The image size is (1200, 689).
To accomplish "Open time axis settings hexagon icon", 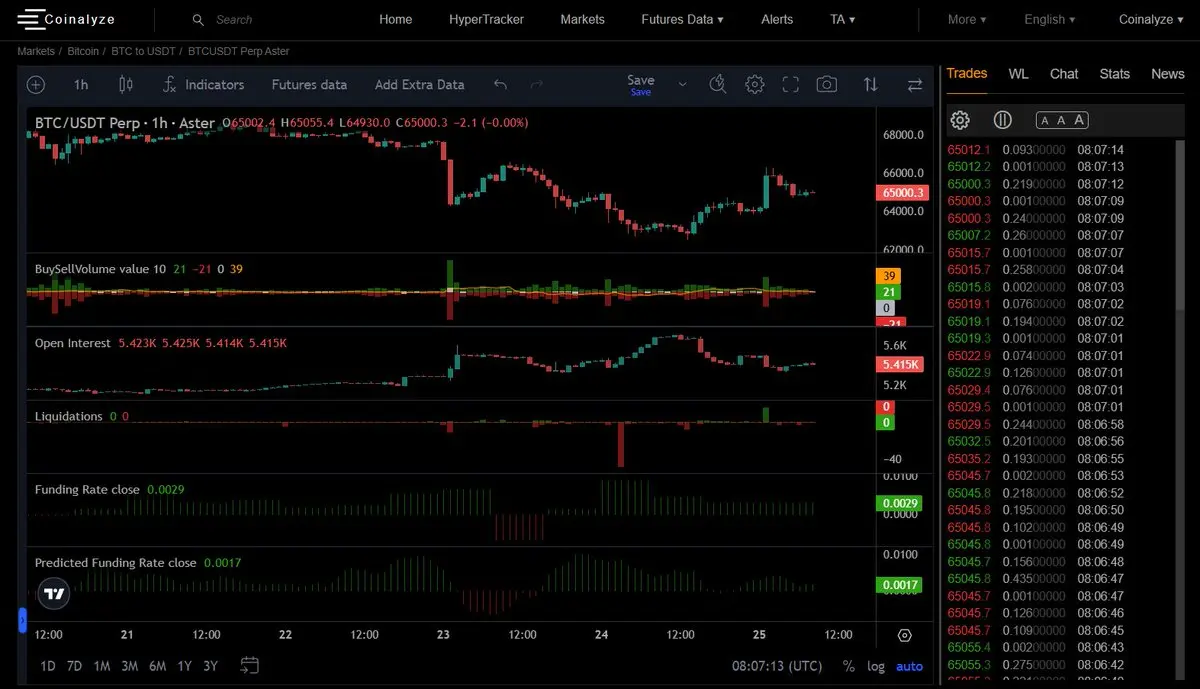I will 905,635.
